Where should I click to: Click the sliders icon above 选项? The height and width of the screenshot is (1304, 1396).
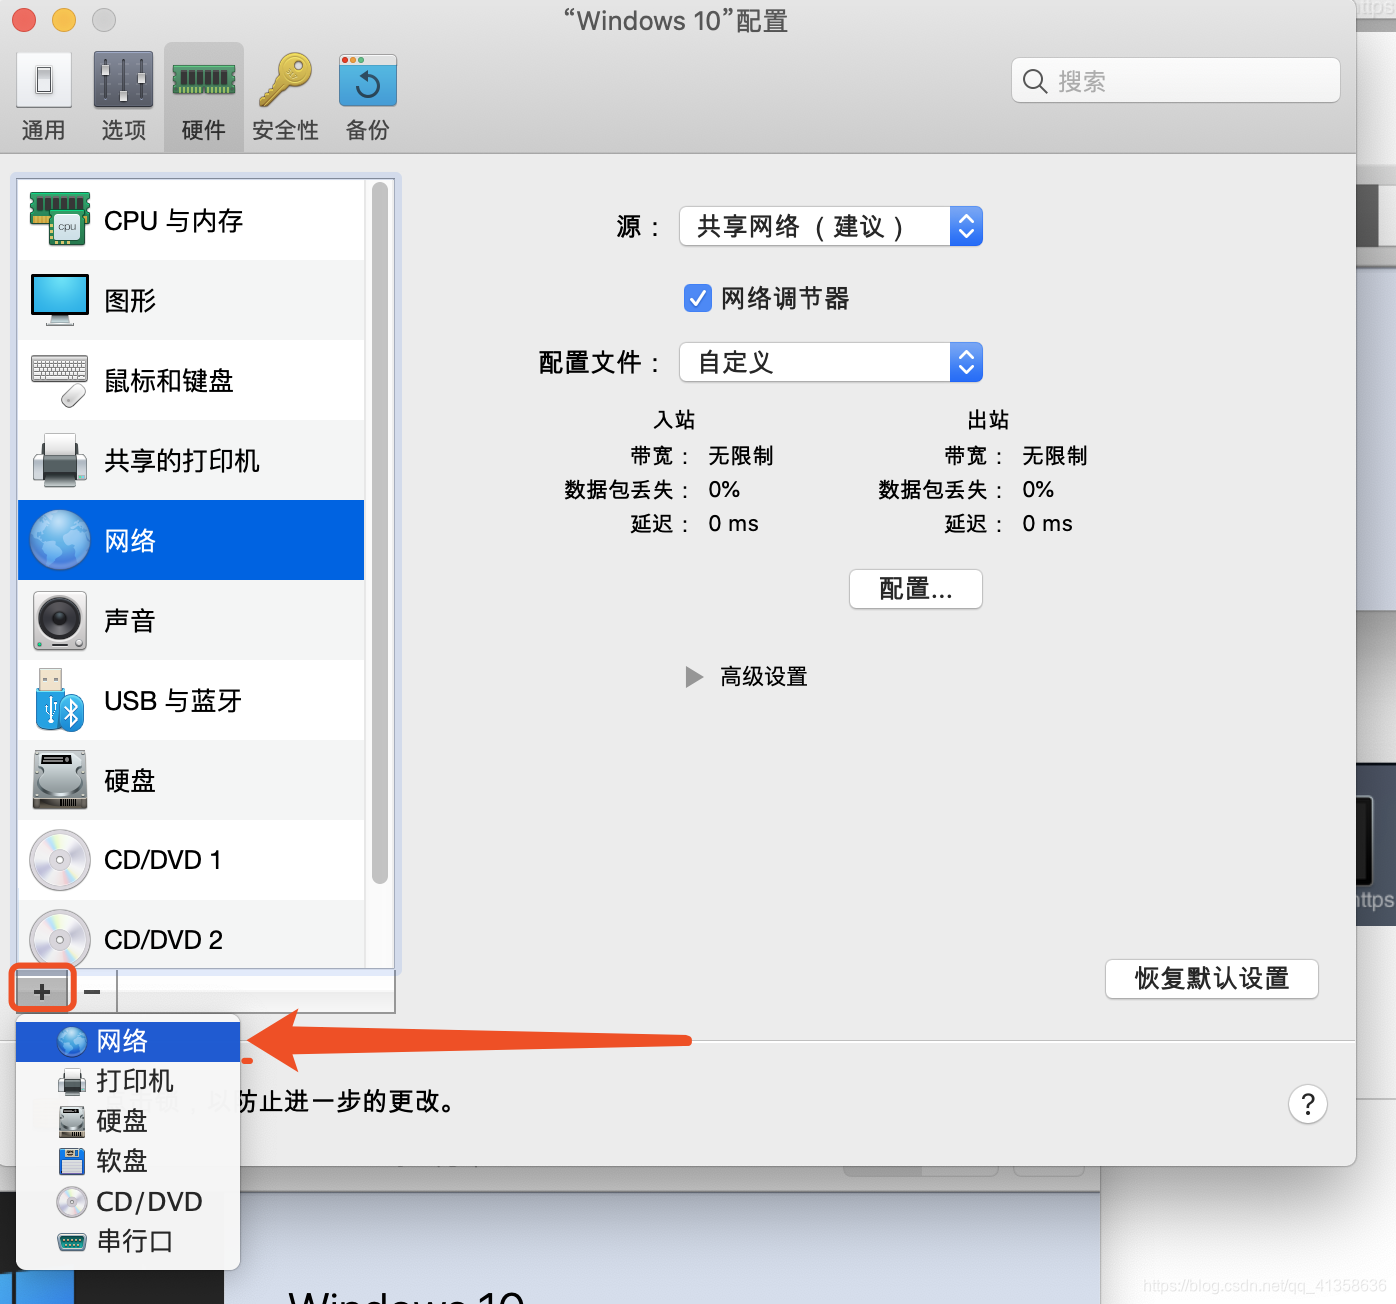pyautogui.click(x=124, y=79)
